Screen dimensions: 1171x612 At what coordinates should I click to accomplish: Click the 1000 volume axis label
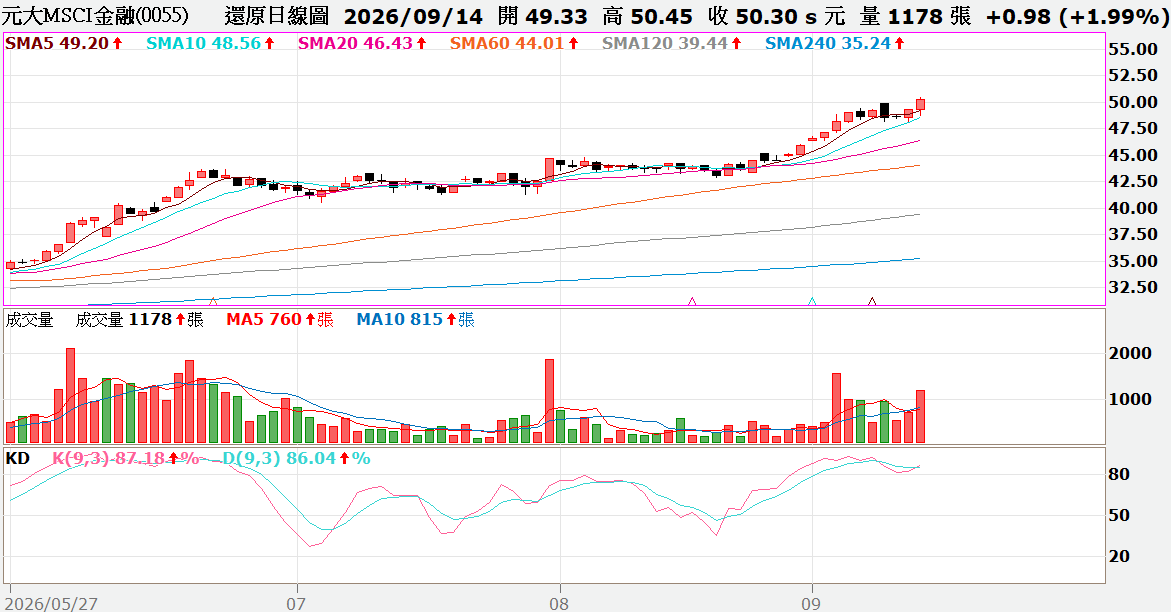1130,399
